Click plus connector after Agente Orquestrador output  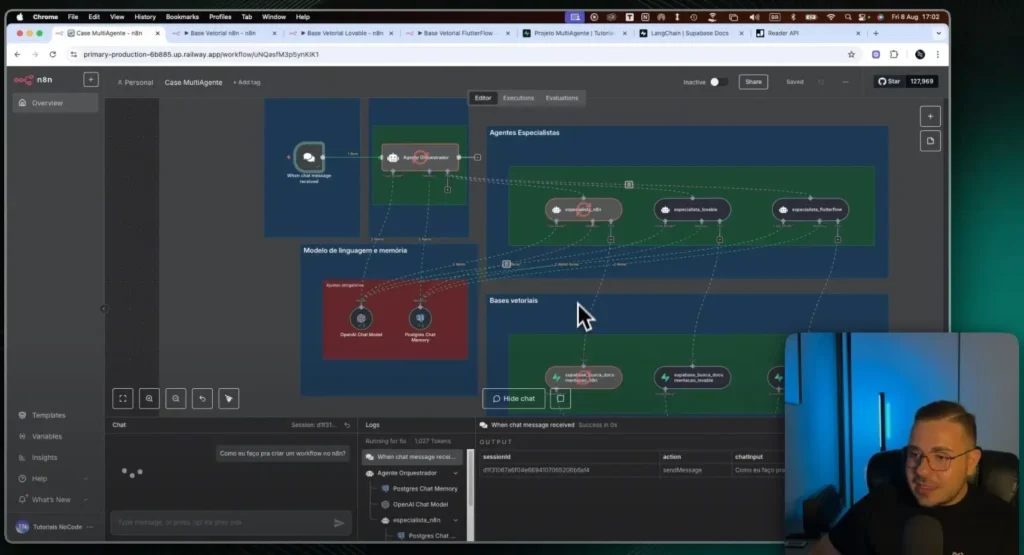coord(477,157)
